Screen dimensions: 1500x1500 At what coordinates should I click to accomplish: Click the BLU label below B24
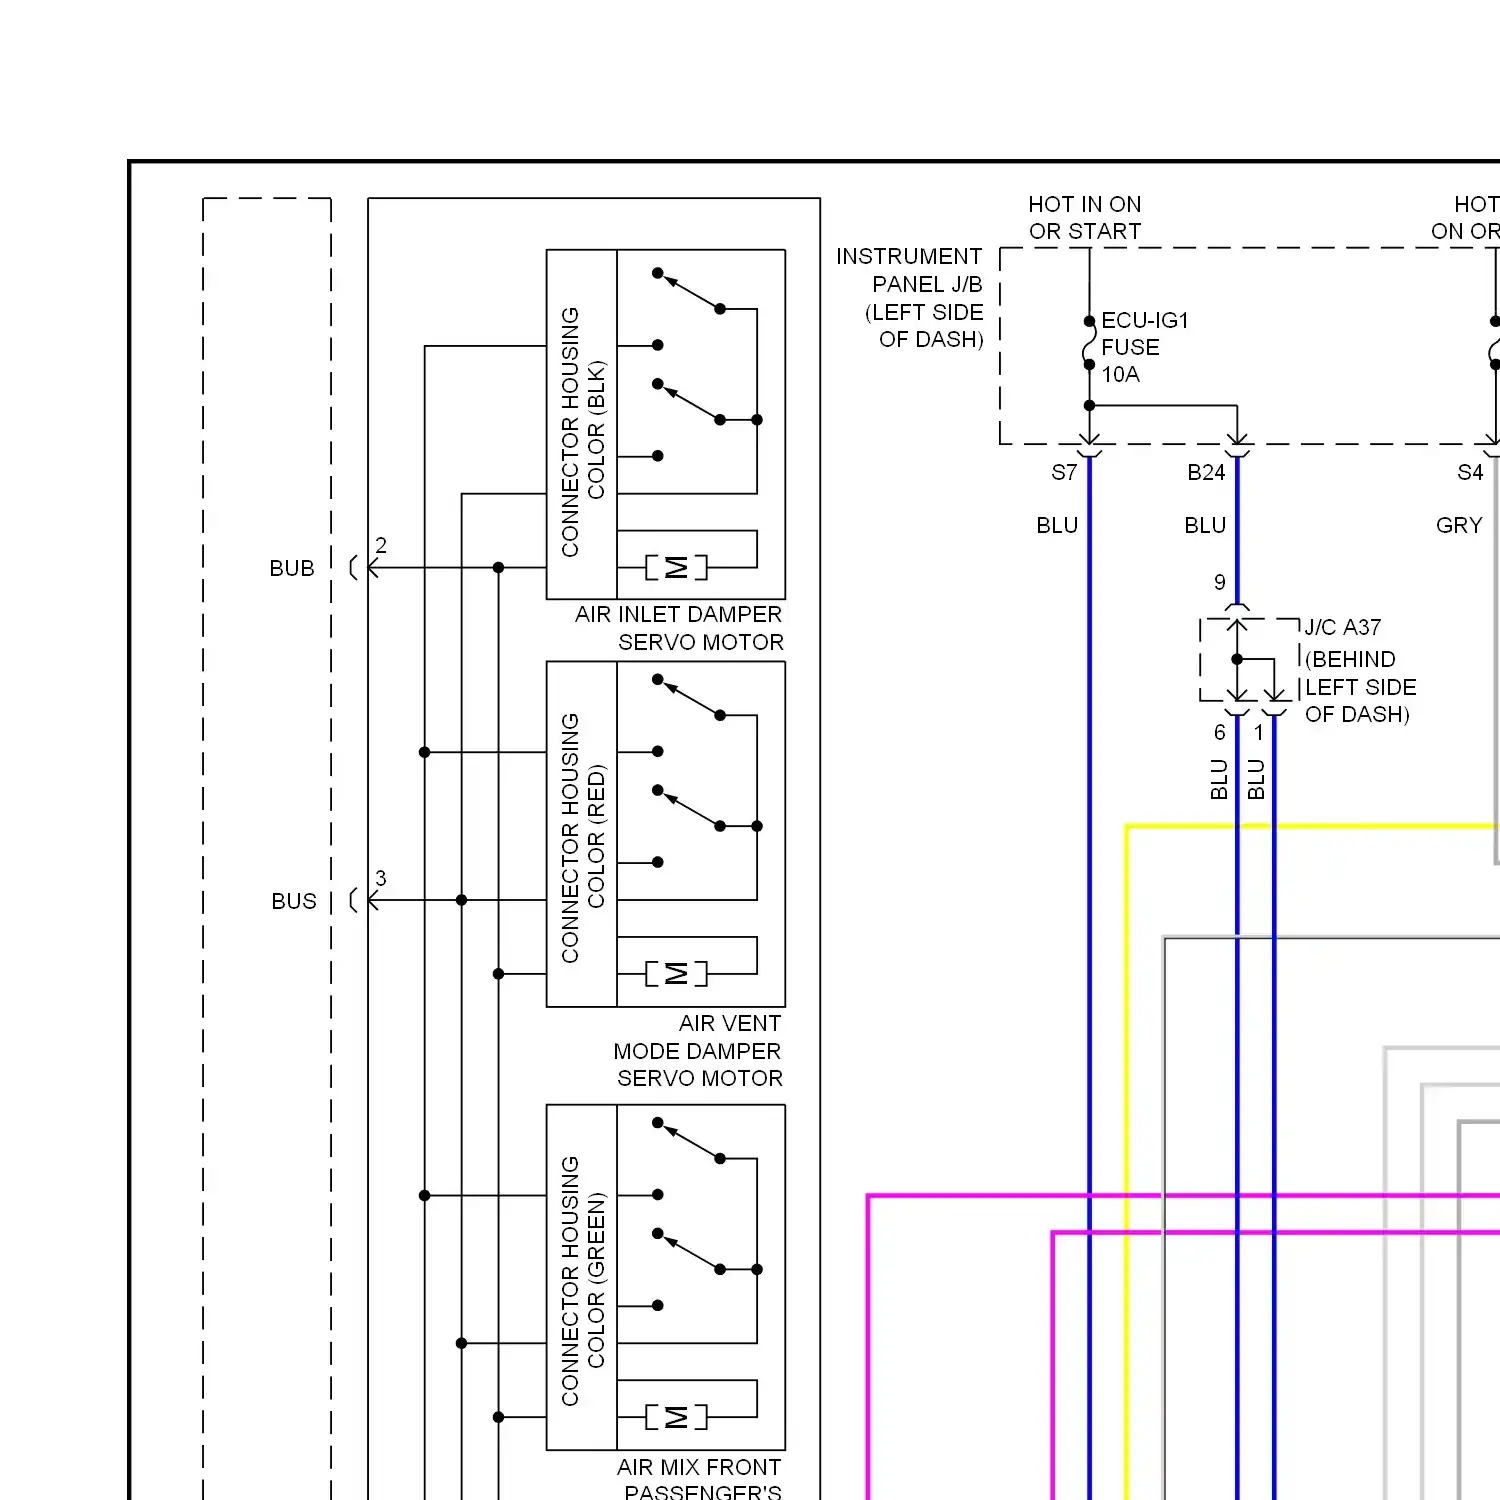[x=1205, y=525]
